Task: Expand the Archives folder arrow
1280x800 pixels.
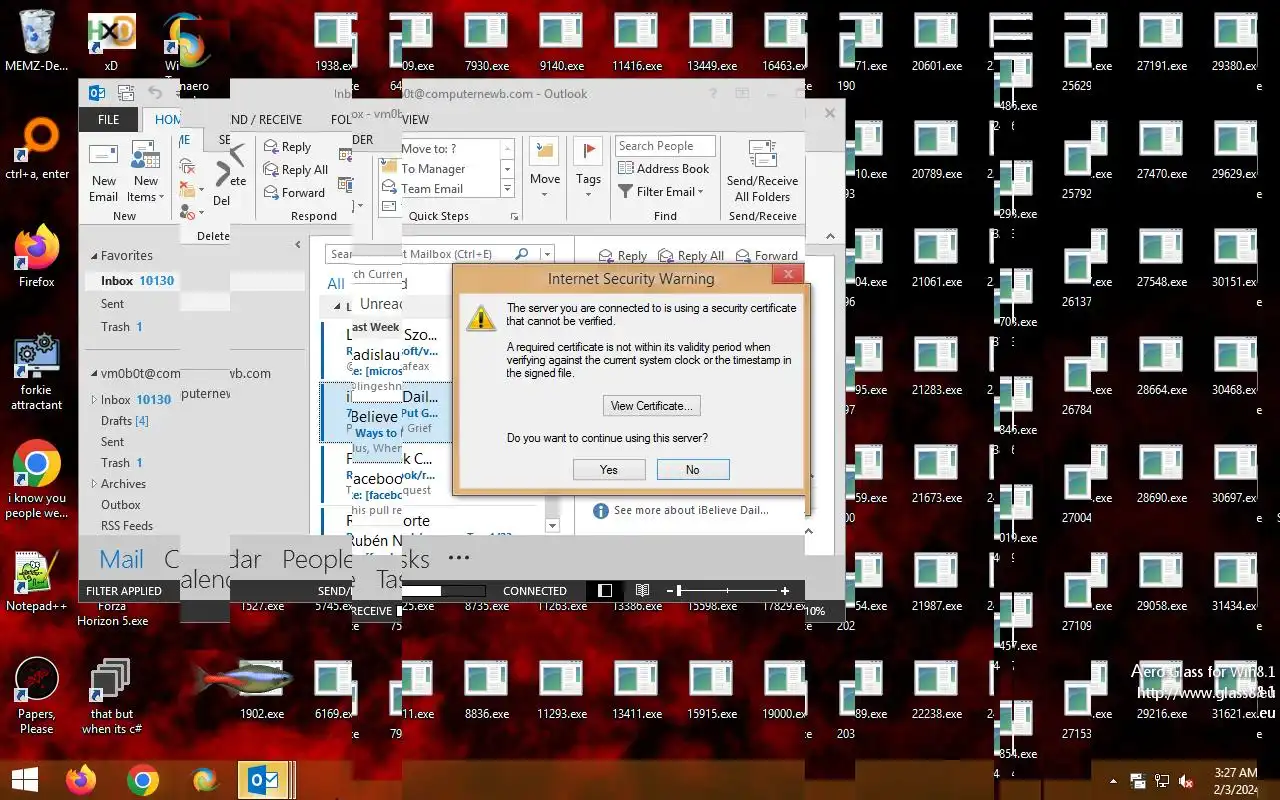Action: tap(94, 484)
